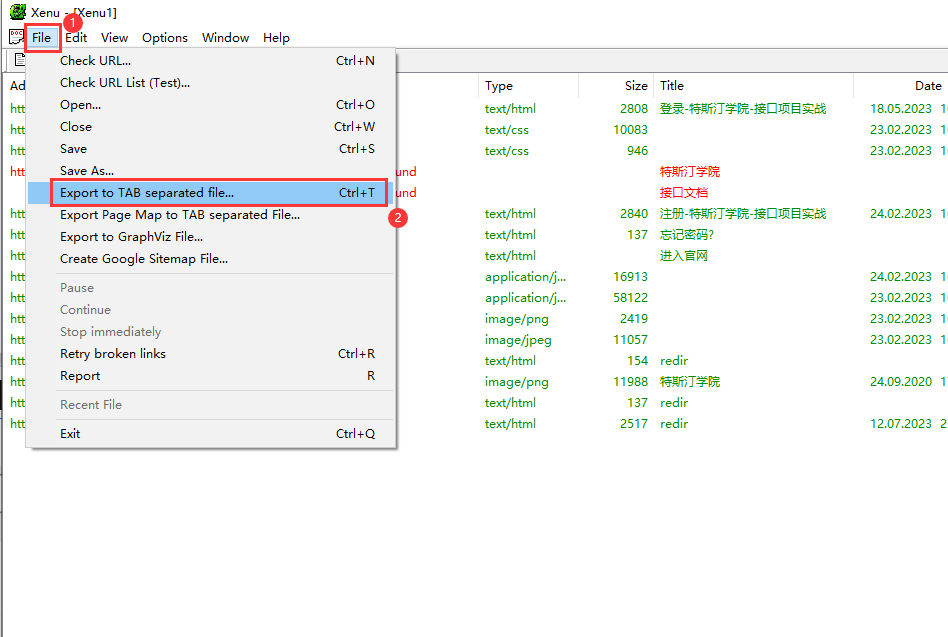Sort by the Title column header
This screenshot has width=948, height=637.
753,86
